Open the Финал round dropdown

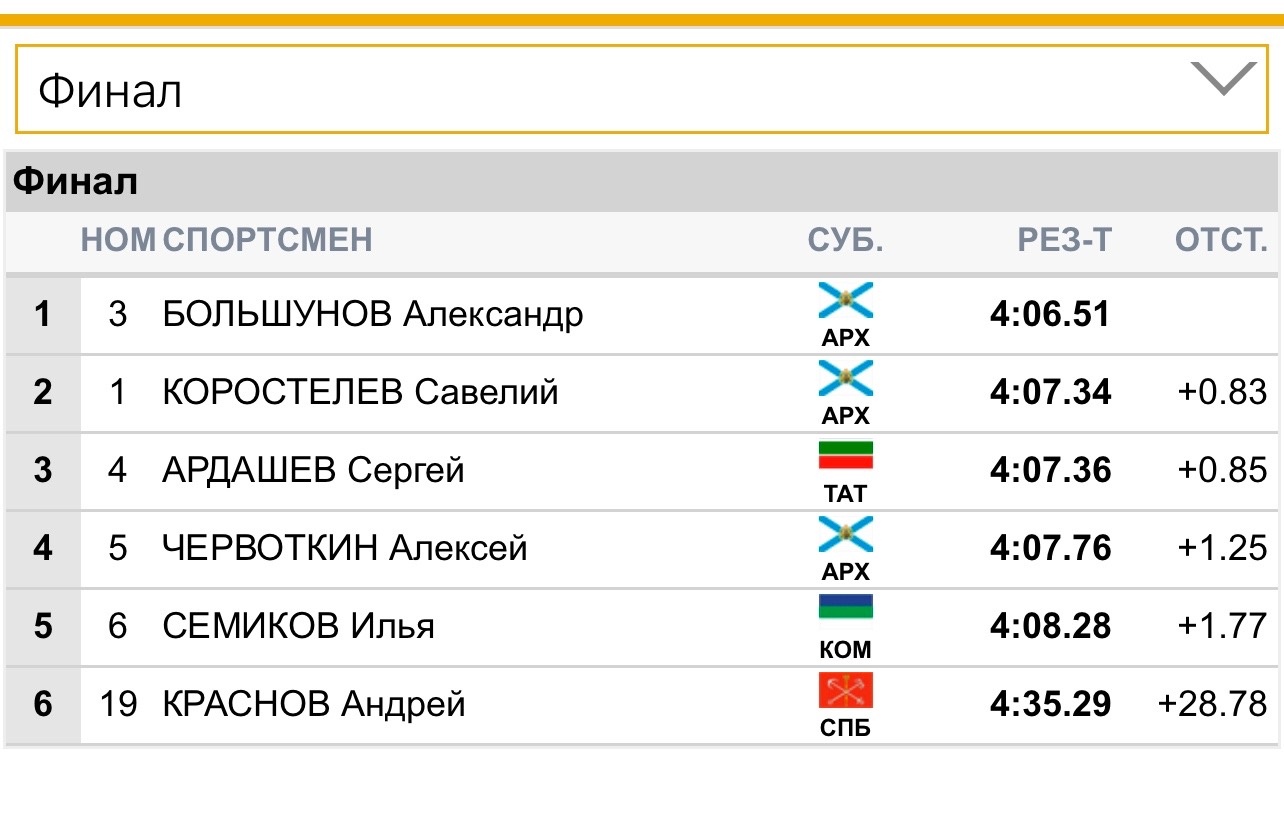tap(640, 91)
